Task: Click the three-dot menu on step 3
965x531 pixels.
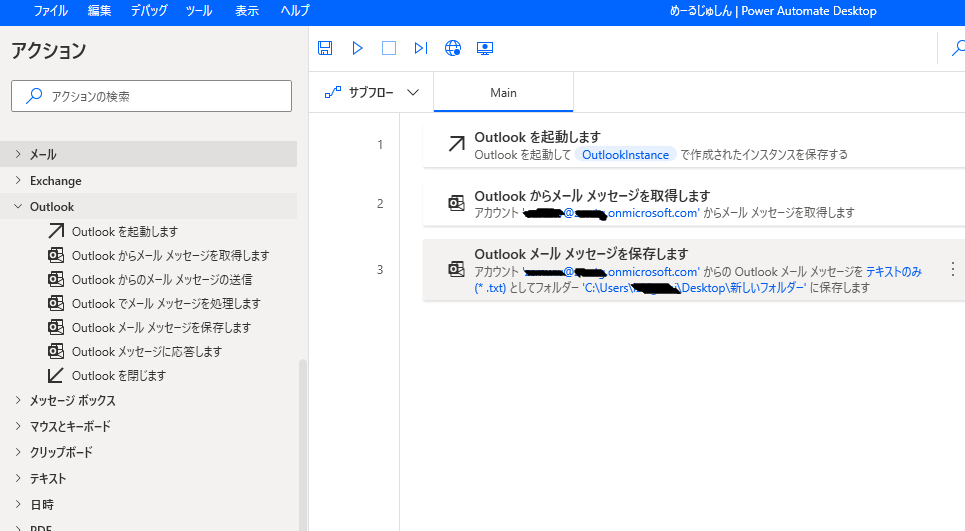Action: [x=952, y=269]
